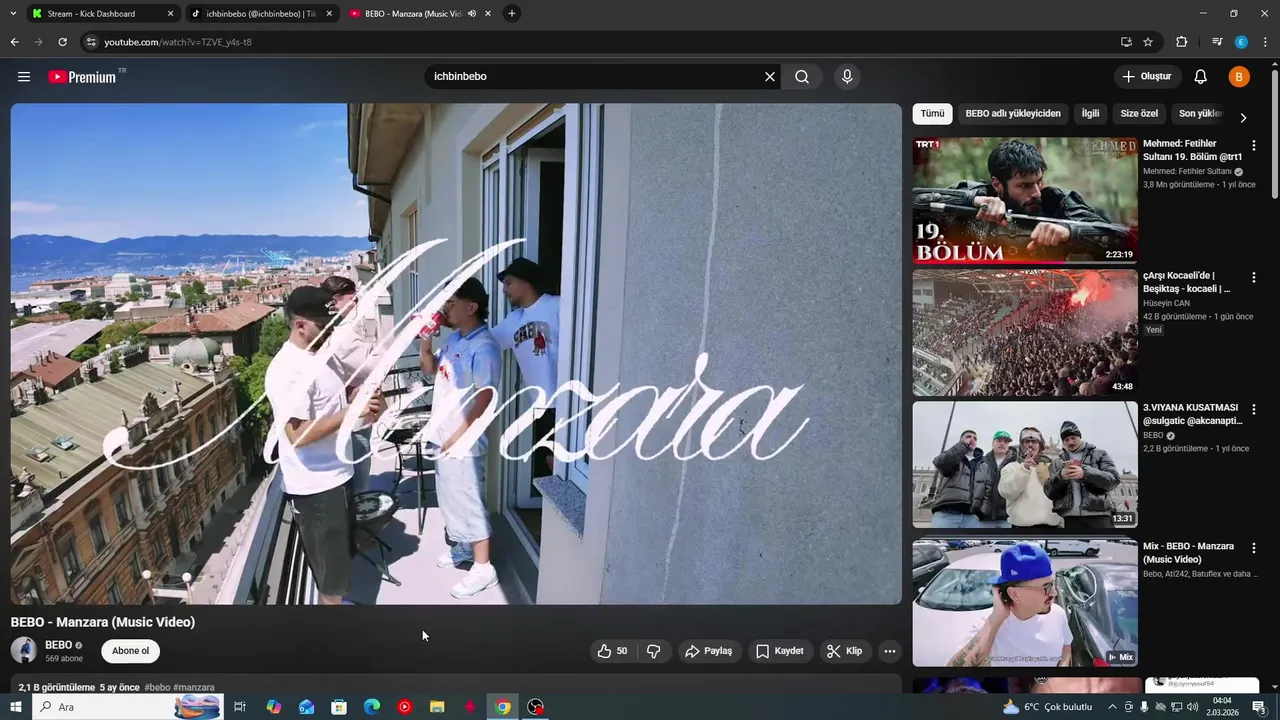Share the video via Paylaş button
This screenshot has width=1280, height=720.
pos(709,651)
